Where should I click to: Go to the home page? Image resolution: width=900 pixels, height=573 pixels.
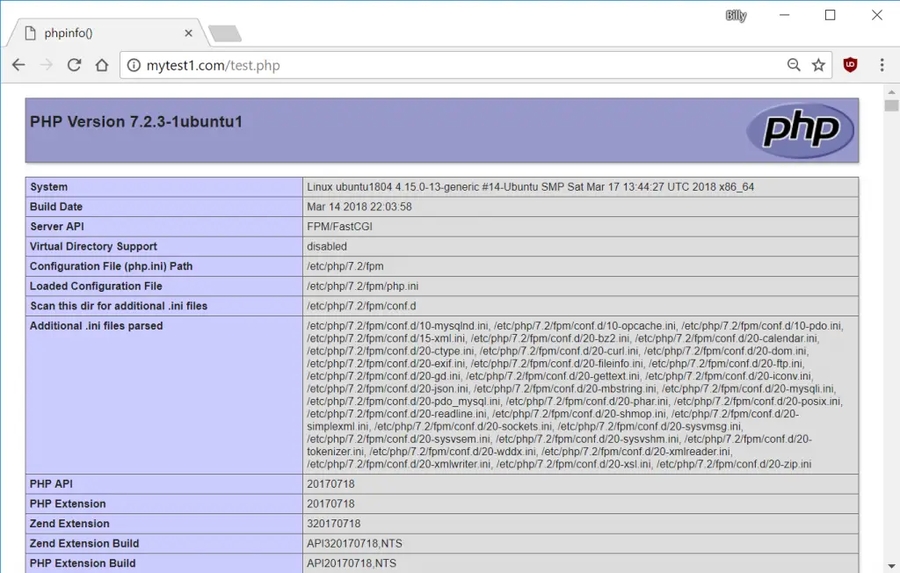tap(101, 65)
